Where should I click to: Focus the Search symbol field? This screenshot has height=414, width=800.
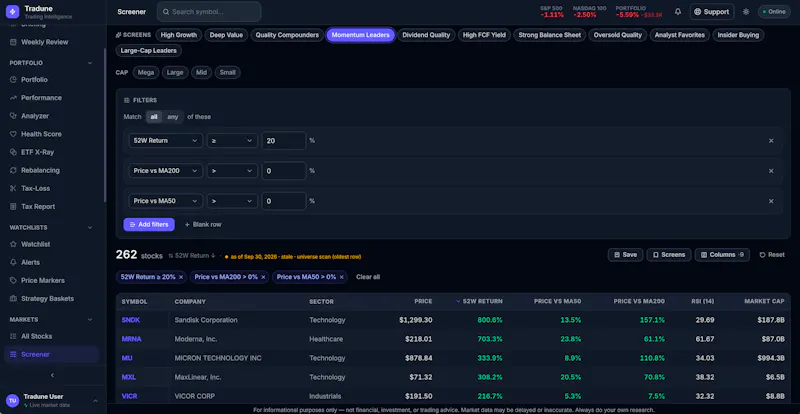click(x=209, y=12)
